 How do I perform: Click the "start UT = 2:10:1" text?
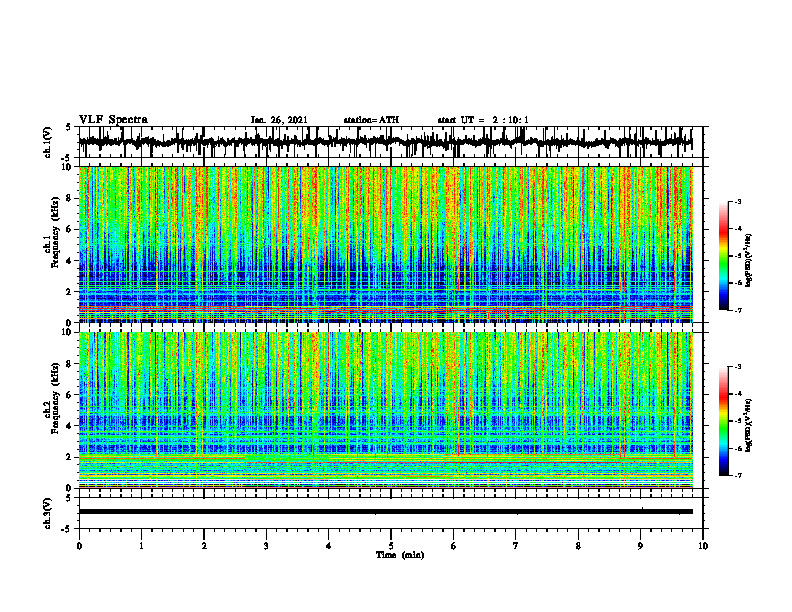click(x=483, y=120)
